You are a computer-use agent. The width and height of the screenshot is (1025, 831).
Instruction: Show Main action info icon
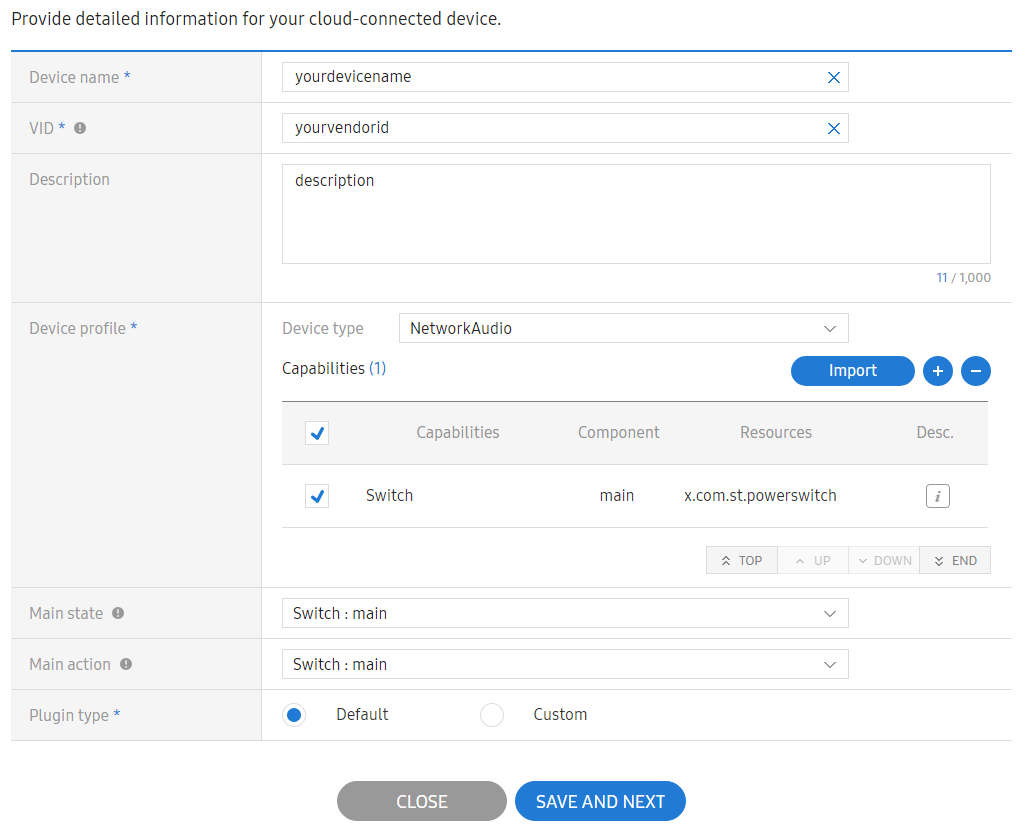pyautogui.click(x=125, y=664)
